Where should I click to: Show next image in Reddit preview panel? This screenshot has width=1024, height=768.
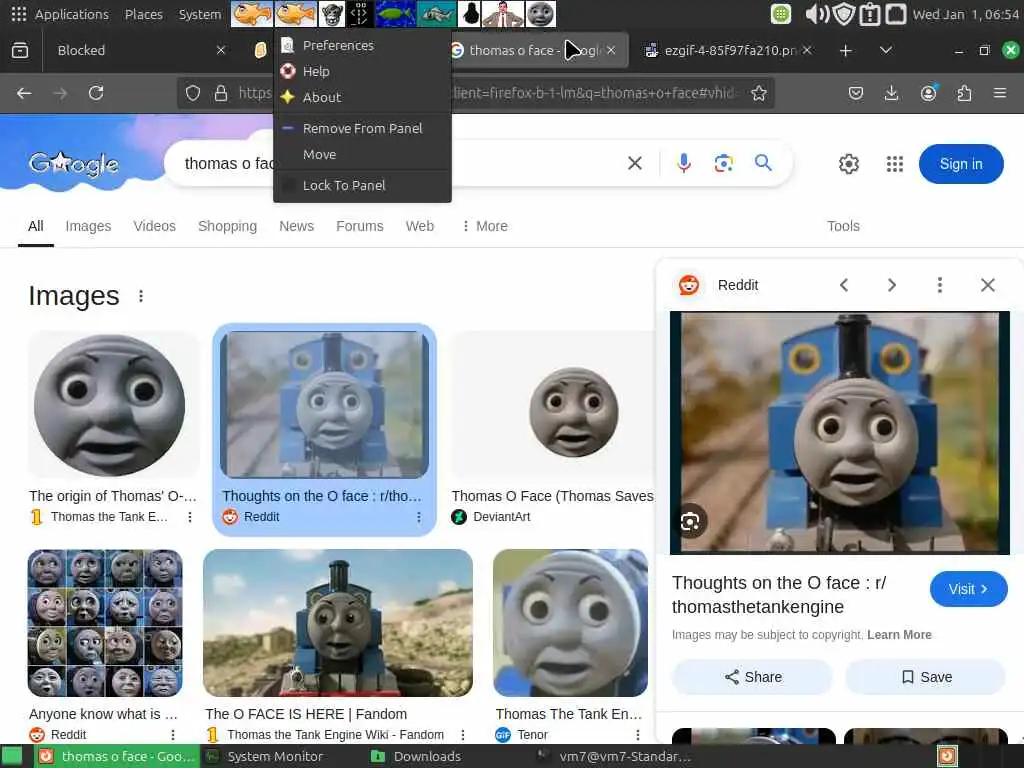[891, 285]
